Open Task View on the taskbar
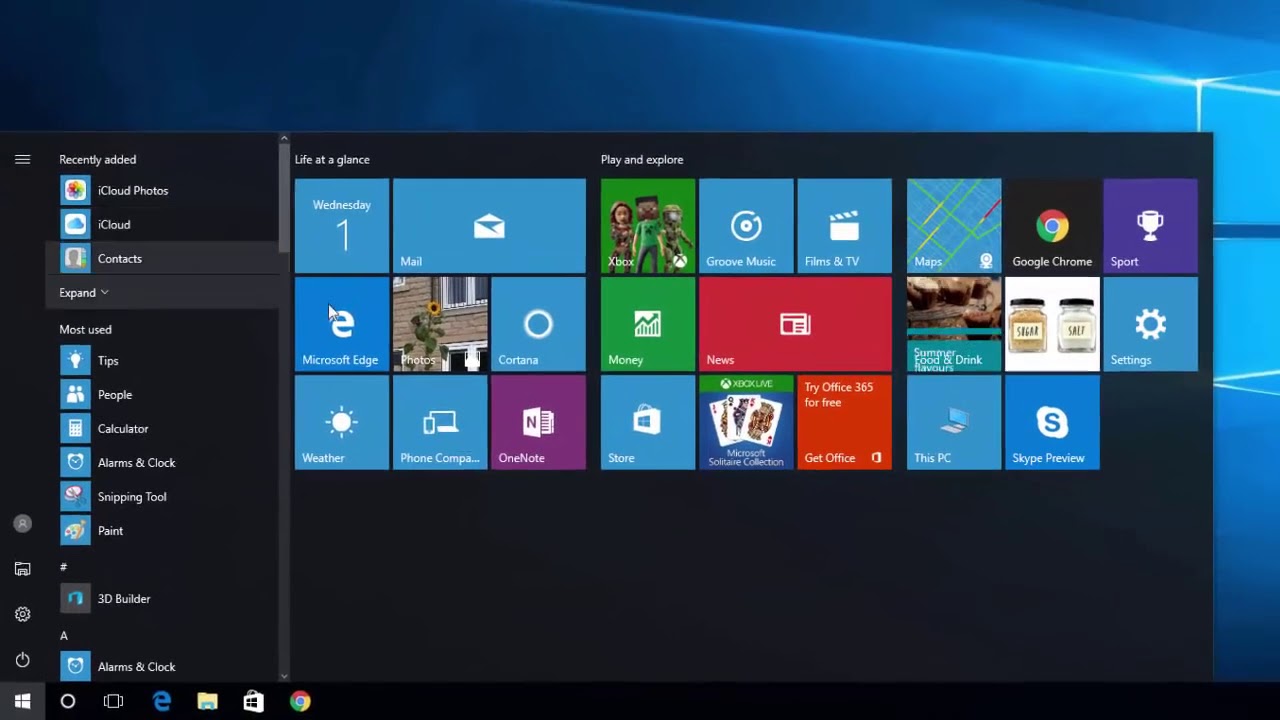Image resolution: width=1280 pixels, height=720 pixels. (x=114, y=701)
